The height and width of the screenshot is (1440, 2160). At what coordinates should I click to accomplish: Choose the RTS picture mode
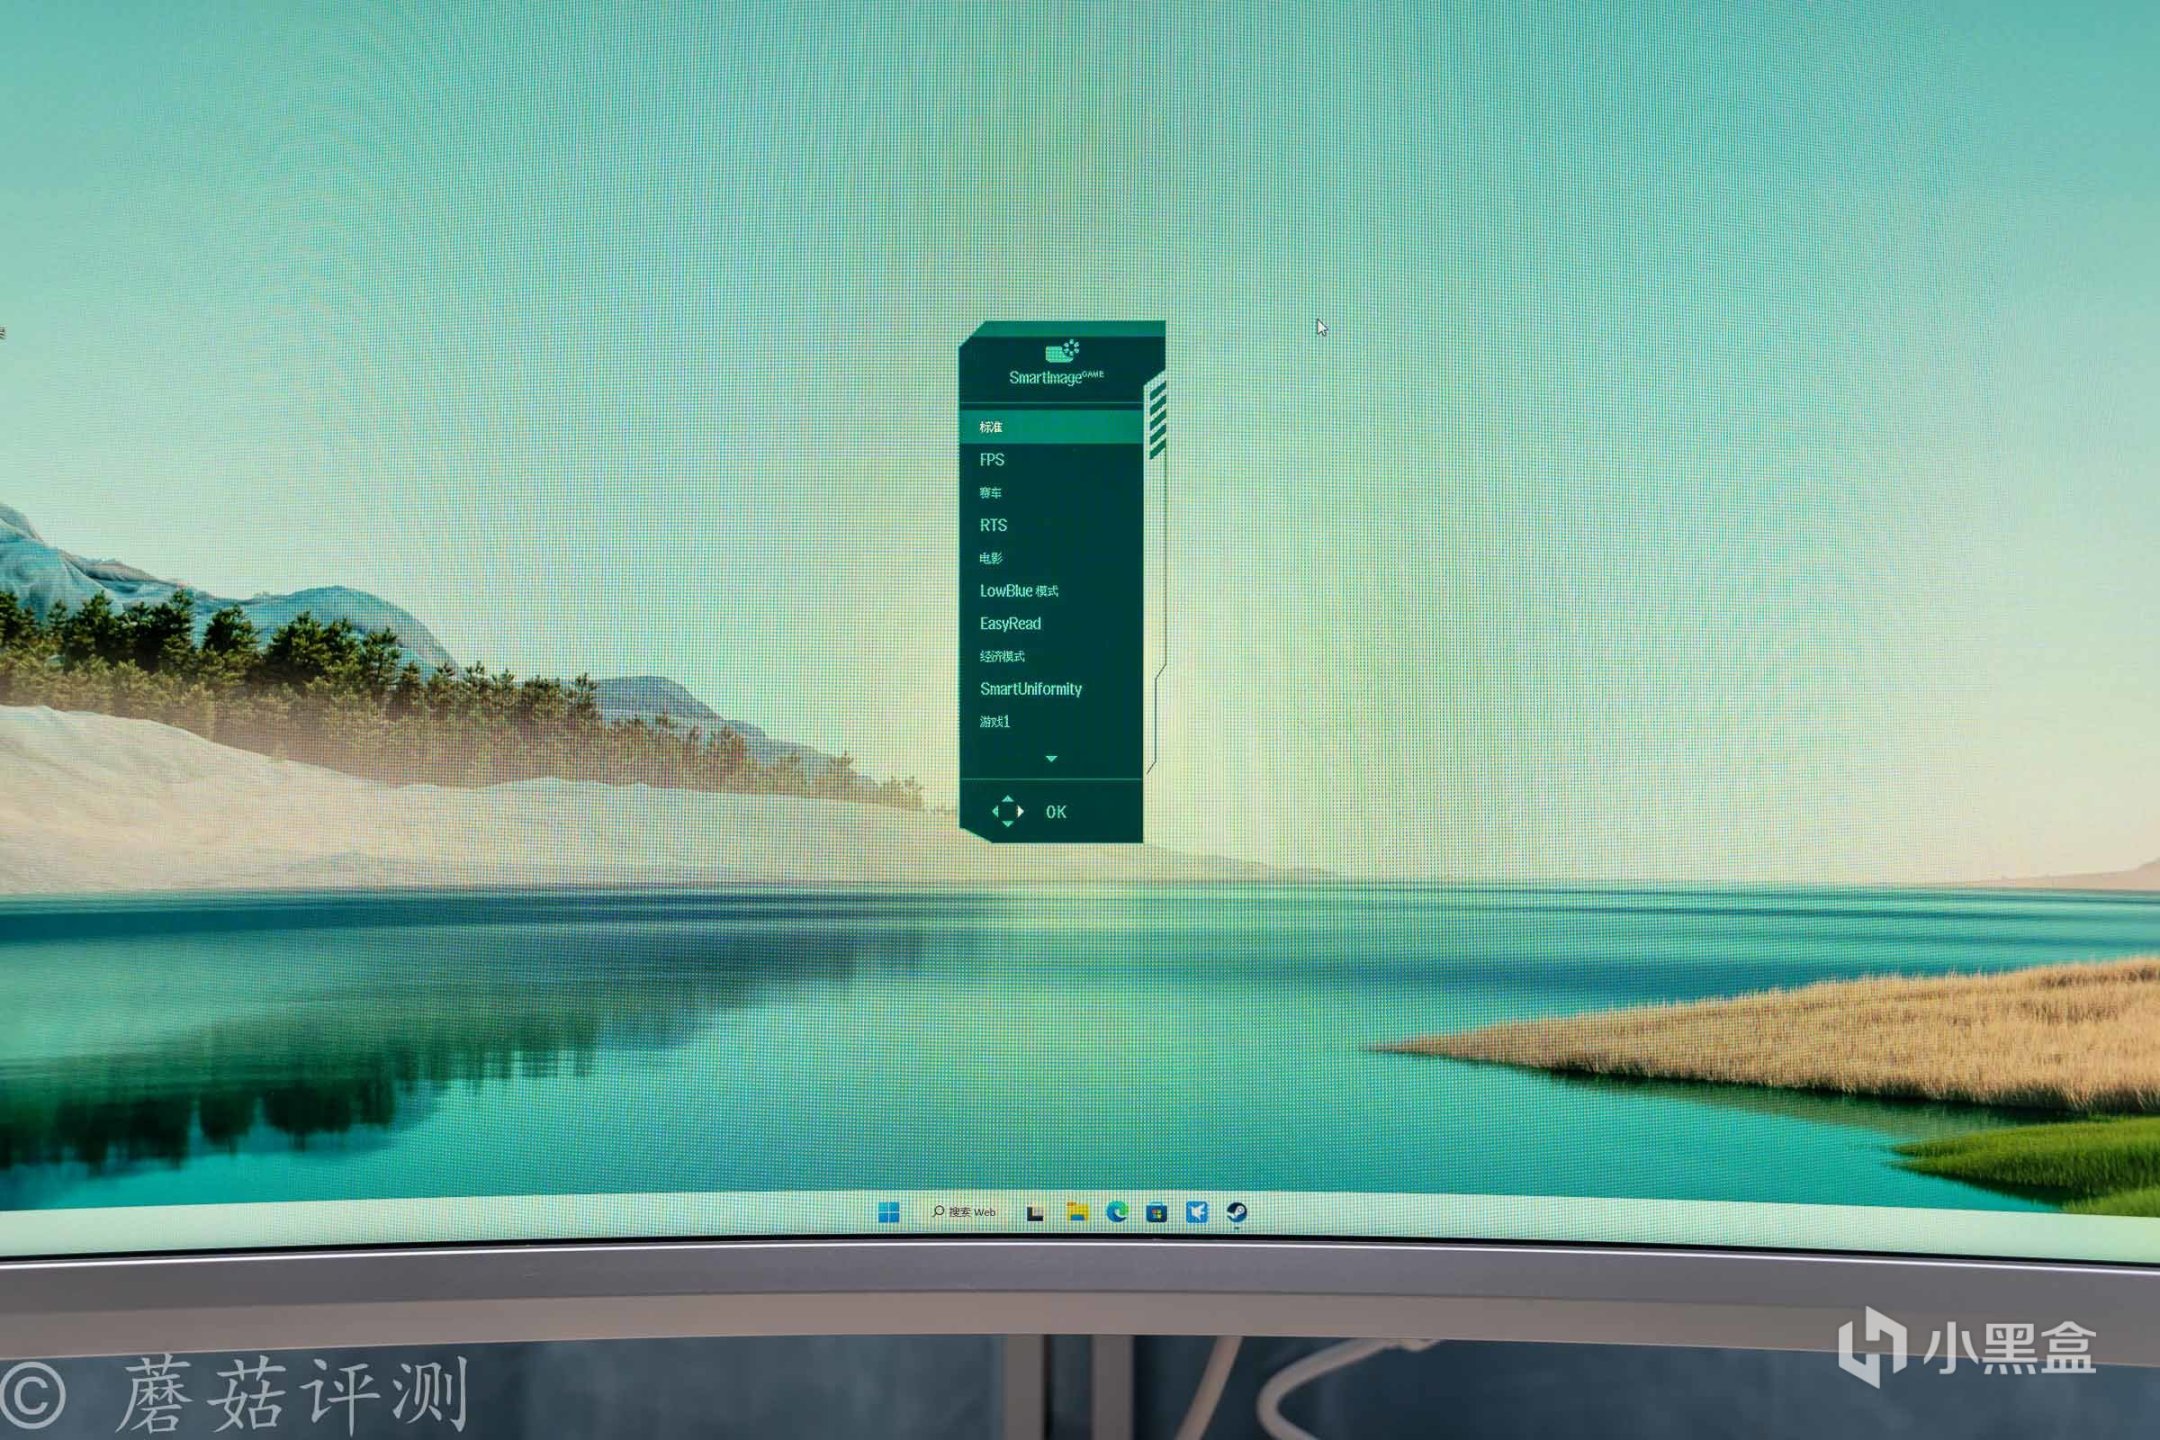click(1050, 525)
